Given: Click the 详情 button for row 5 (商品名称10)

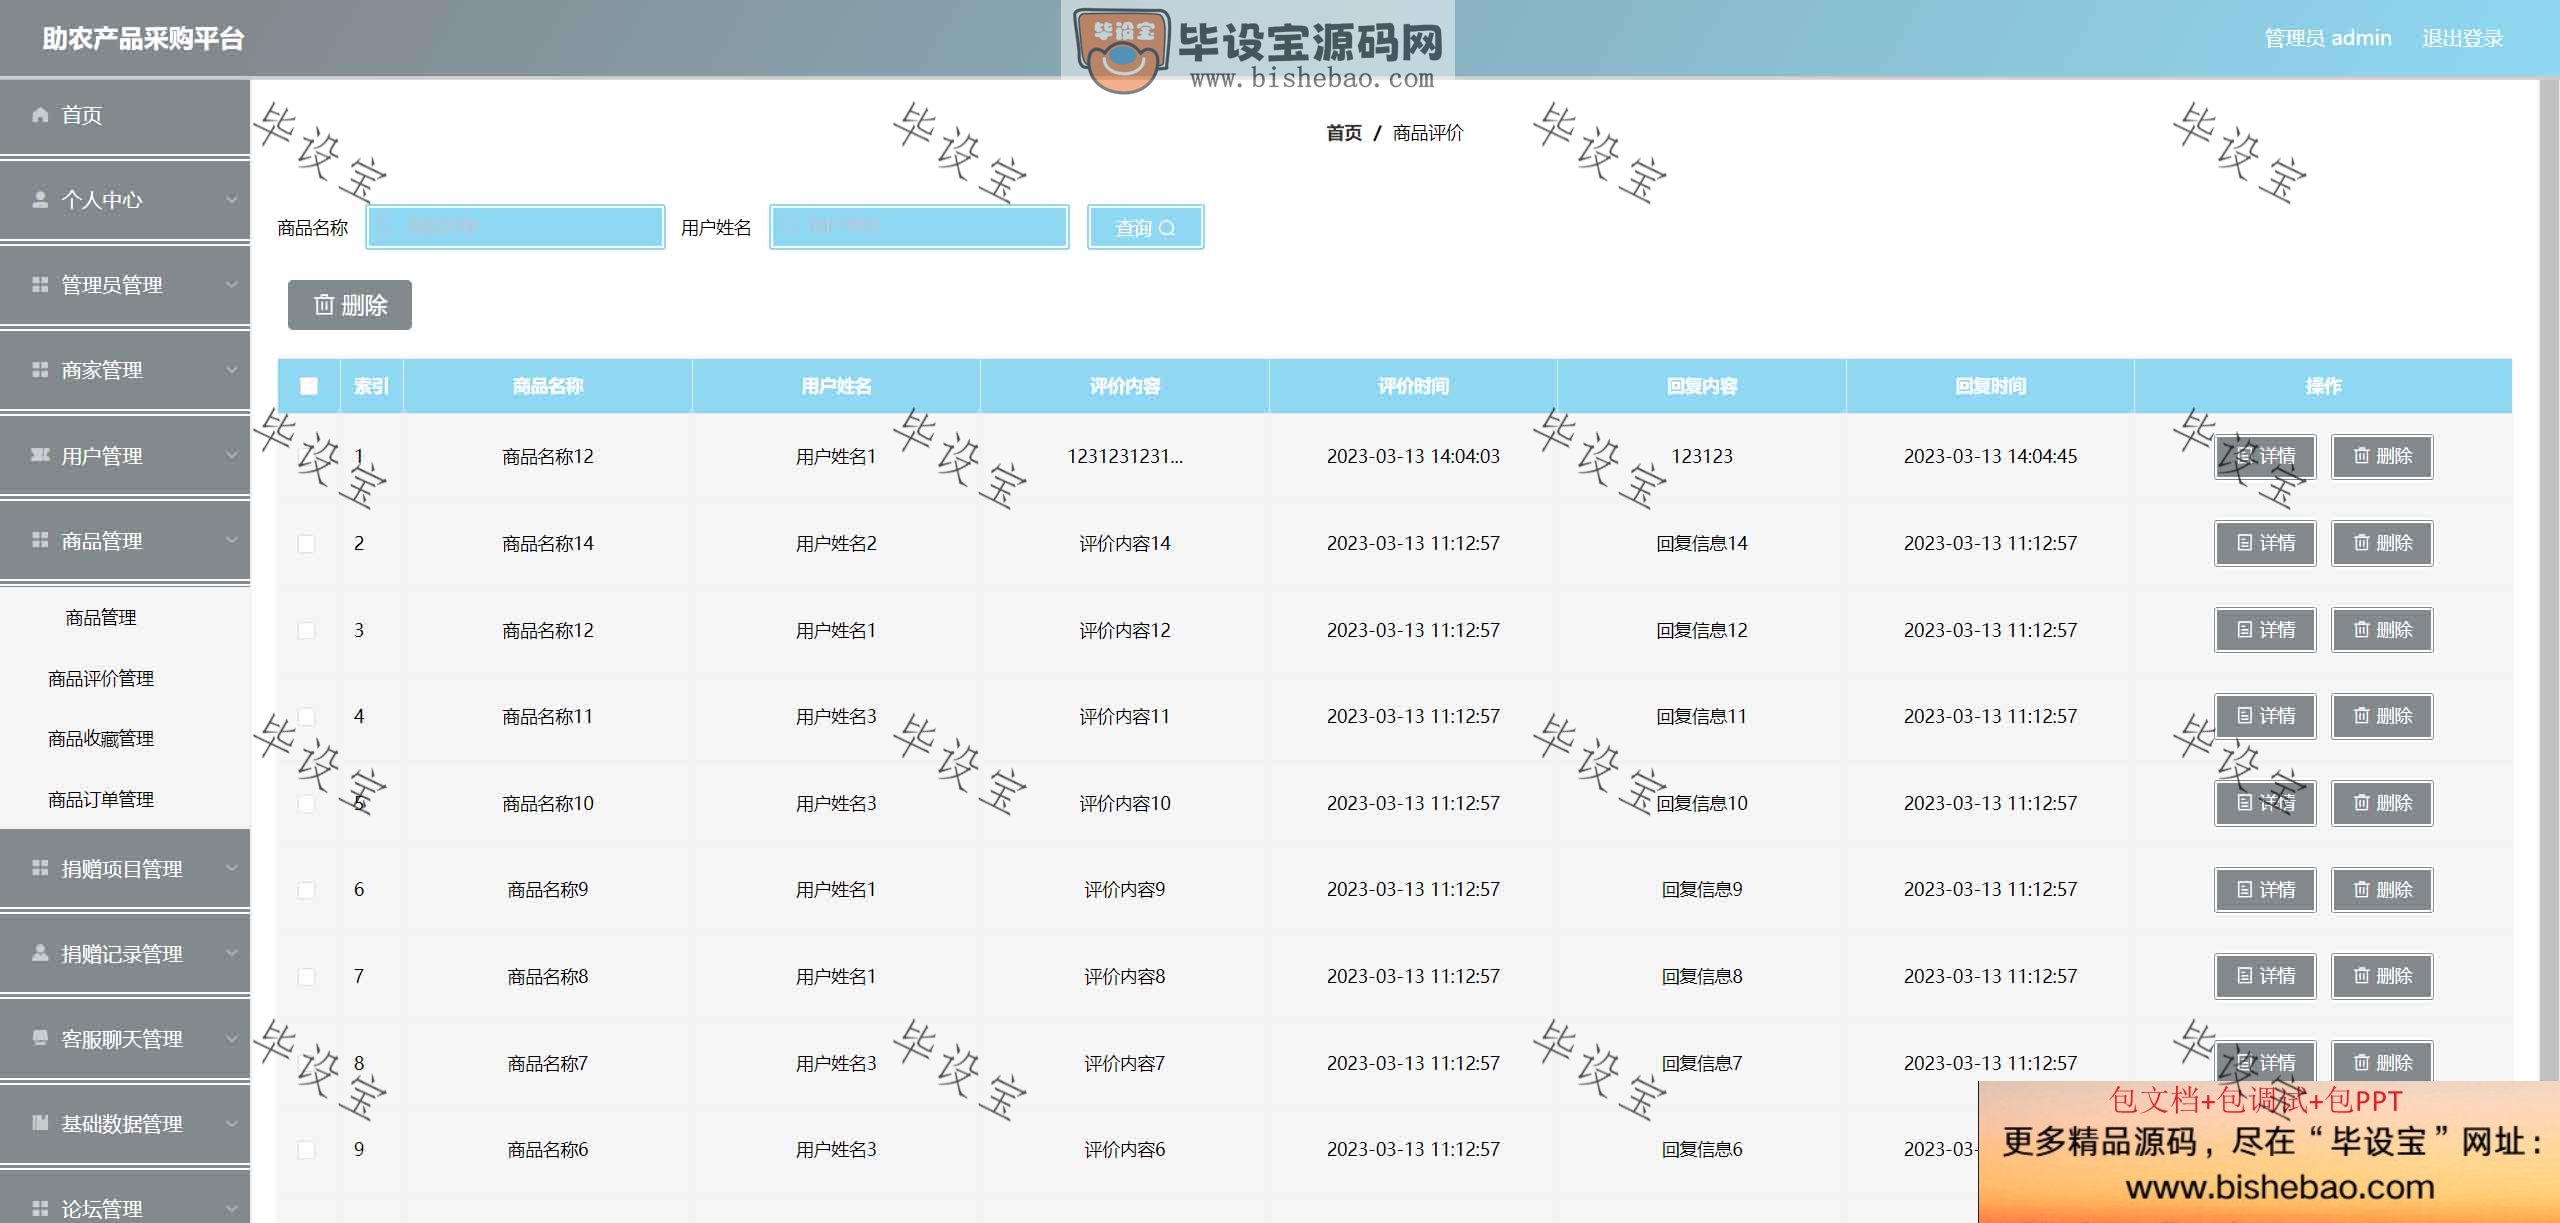Looking at the screenshot, I should [x=2265, y=803].
